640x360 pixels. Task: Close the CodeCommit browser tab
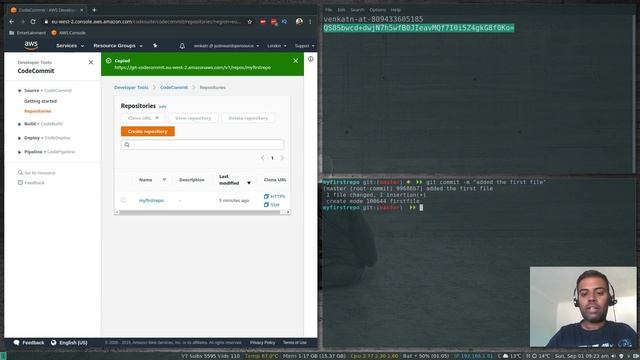point(82,10)
